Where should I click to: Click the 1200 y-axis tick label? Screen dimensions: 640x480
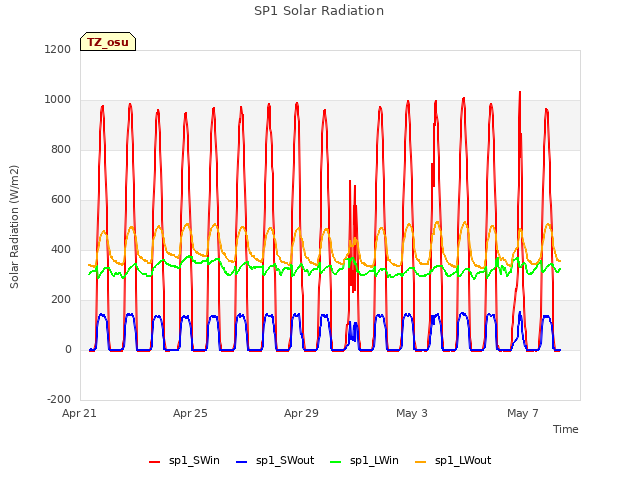pos(58,49)
